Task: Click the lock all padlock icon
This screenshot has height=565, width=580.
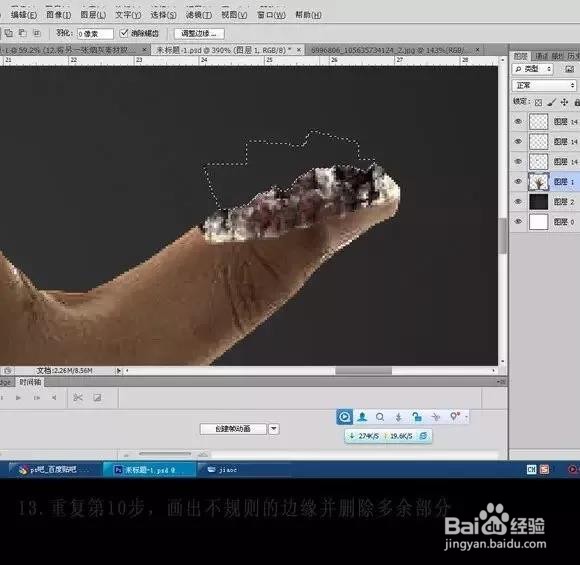Action: pos(577,102)
